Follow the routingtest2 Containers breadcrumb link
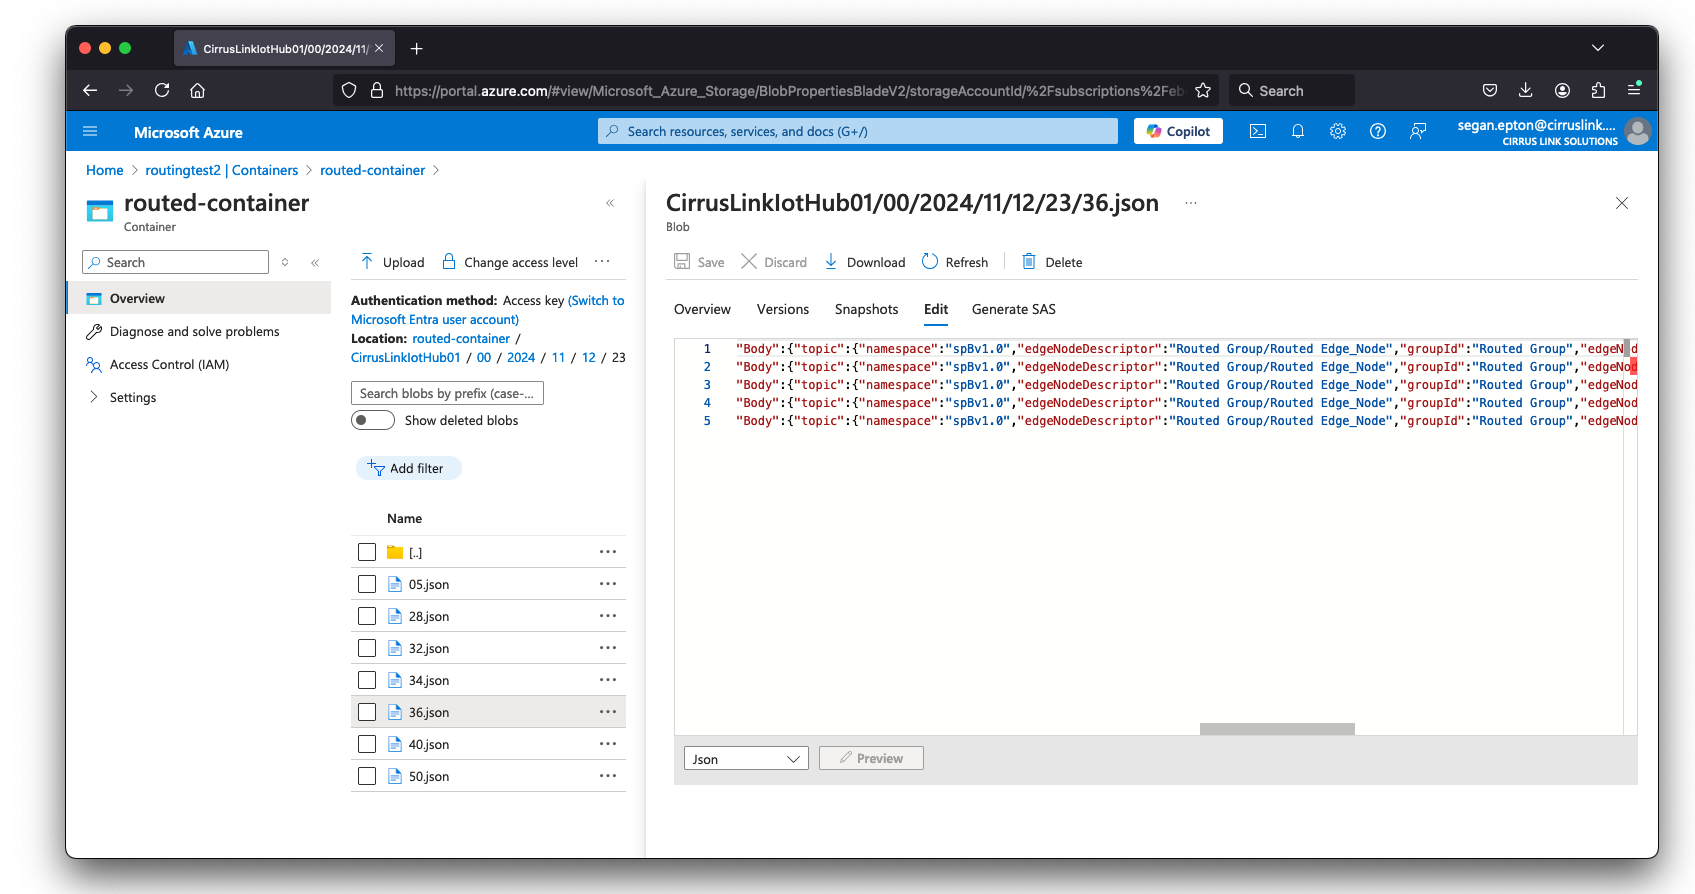Viewport: 1695px width, 894px height. 221,171
